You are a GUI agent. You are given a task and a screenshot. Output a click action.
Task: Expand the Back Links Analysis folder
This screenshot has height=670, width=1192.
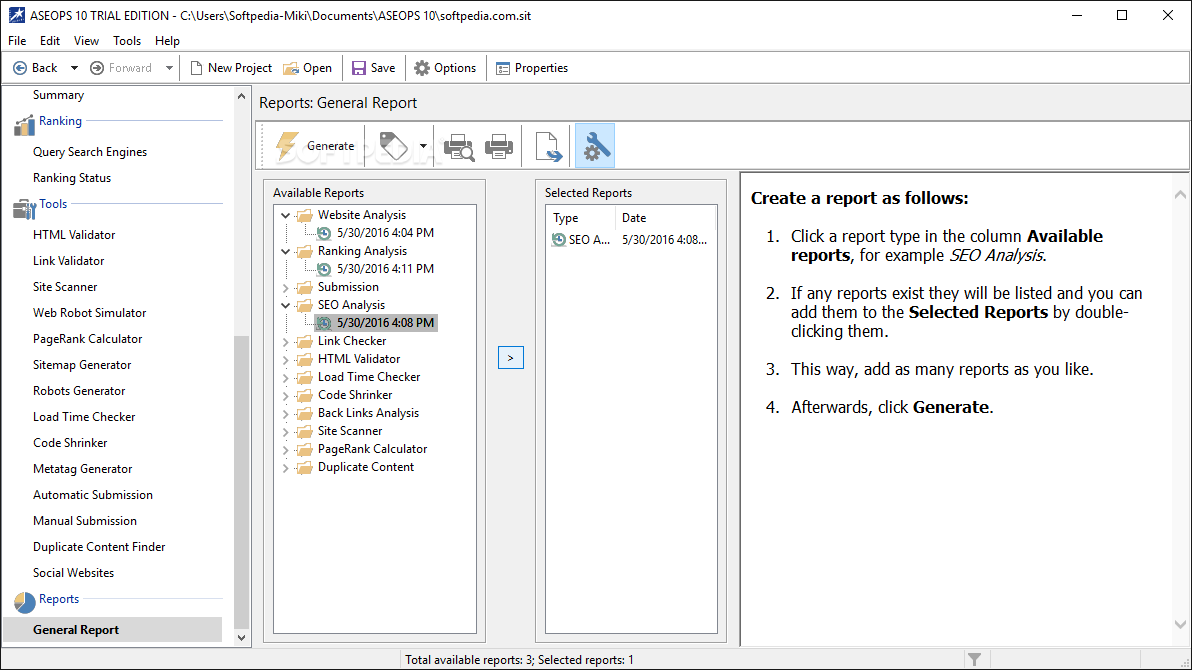tap(286, 413)
